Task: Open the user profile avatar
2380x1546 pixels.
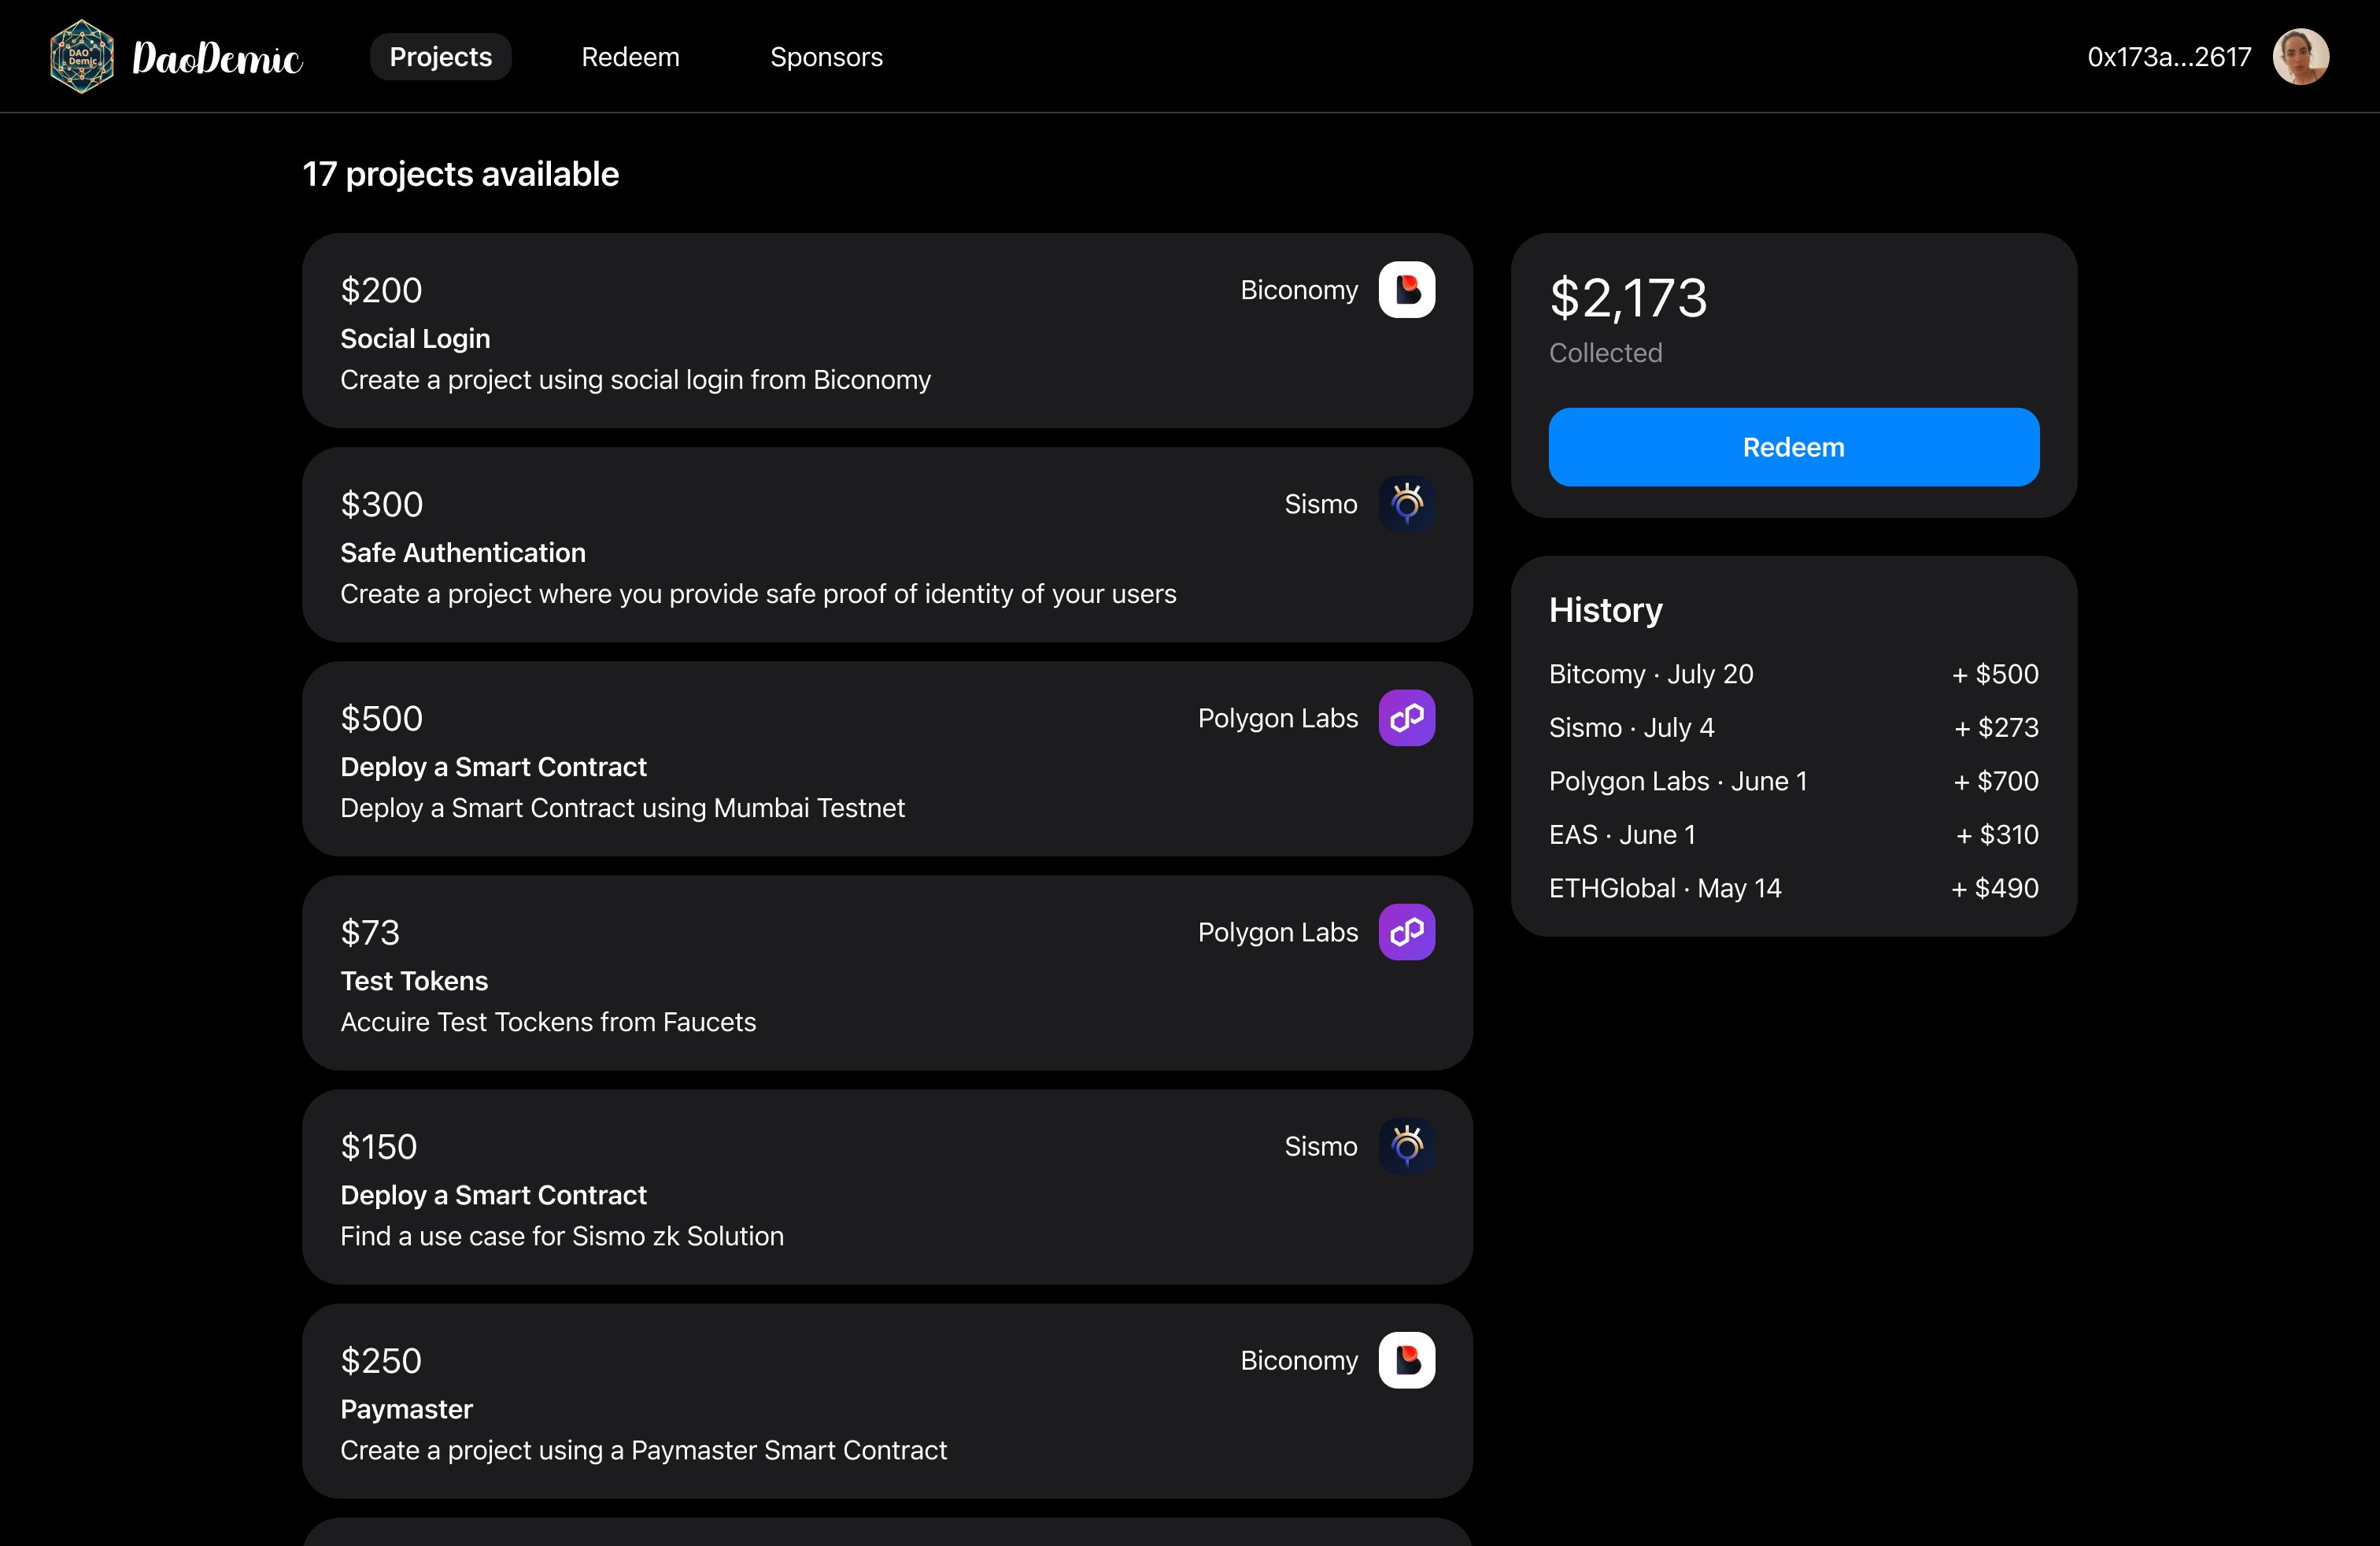Action: pos(2301,57)
